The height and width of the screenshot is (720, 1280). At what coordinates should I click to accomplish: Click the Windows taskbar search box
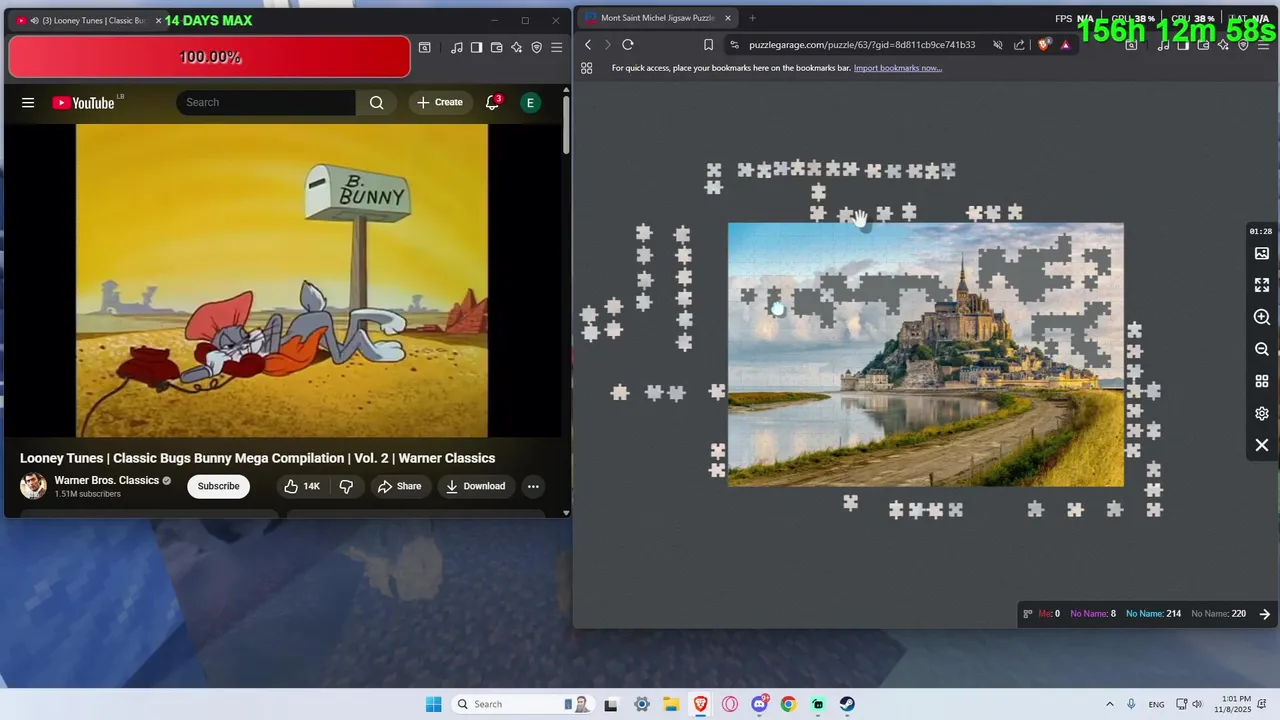point(522,704)
